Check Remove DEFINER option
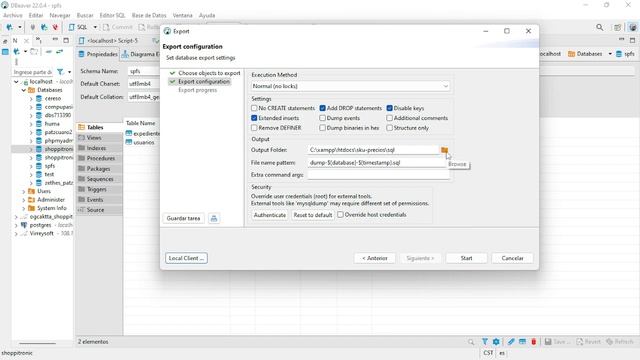This screenshot has height=360, width=640. 254,128
